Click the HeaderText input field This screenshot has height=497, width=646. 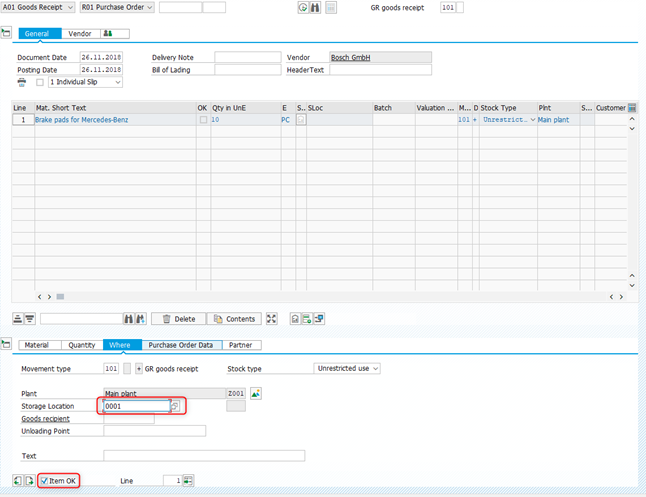(x=381, y=70)
